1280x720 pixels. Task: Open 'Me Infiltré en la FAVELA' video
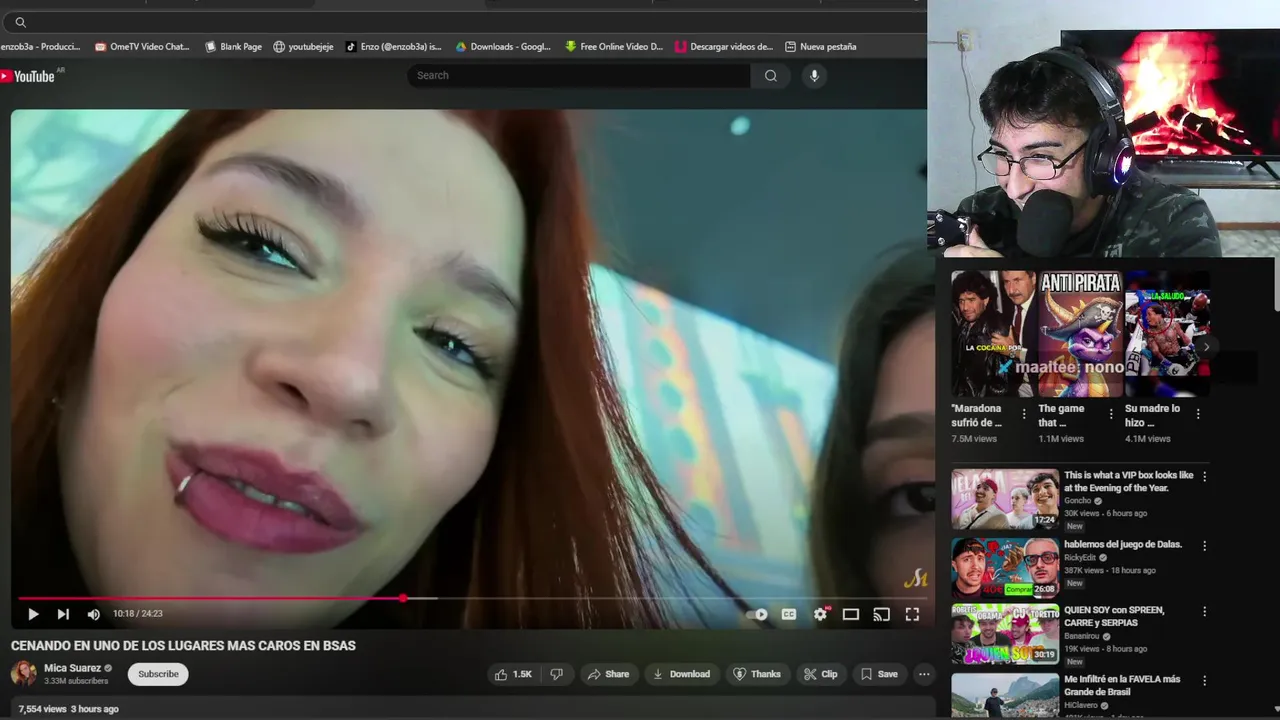[1122, 685]
